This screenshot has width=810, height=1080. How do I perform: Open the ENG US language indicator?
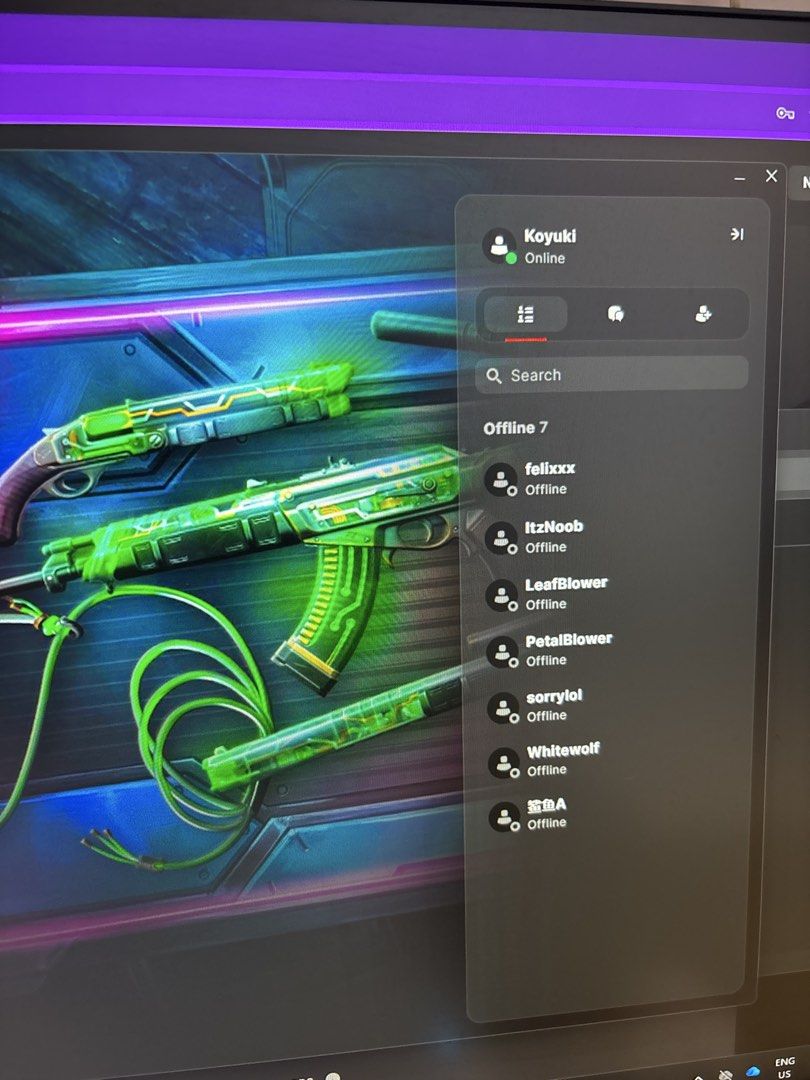point(785,1068)
